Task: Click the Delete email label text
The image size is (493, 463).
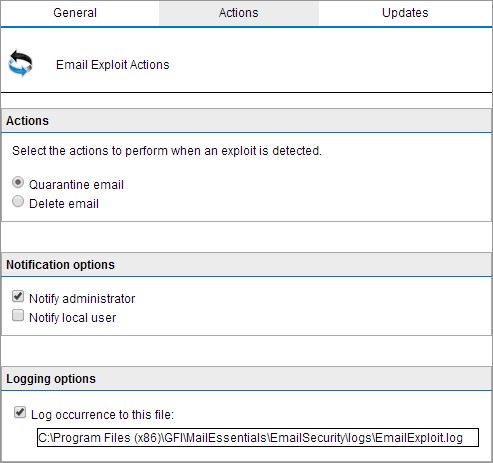Action: tap(64, 203)
